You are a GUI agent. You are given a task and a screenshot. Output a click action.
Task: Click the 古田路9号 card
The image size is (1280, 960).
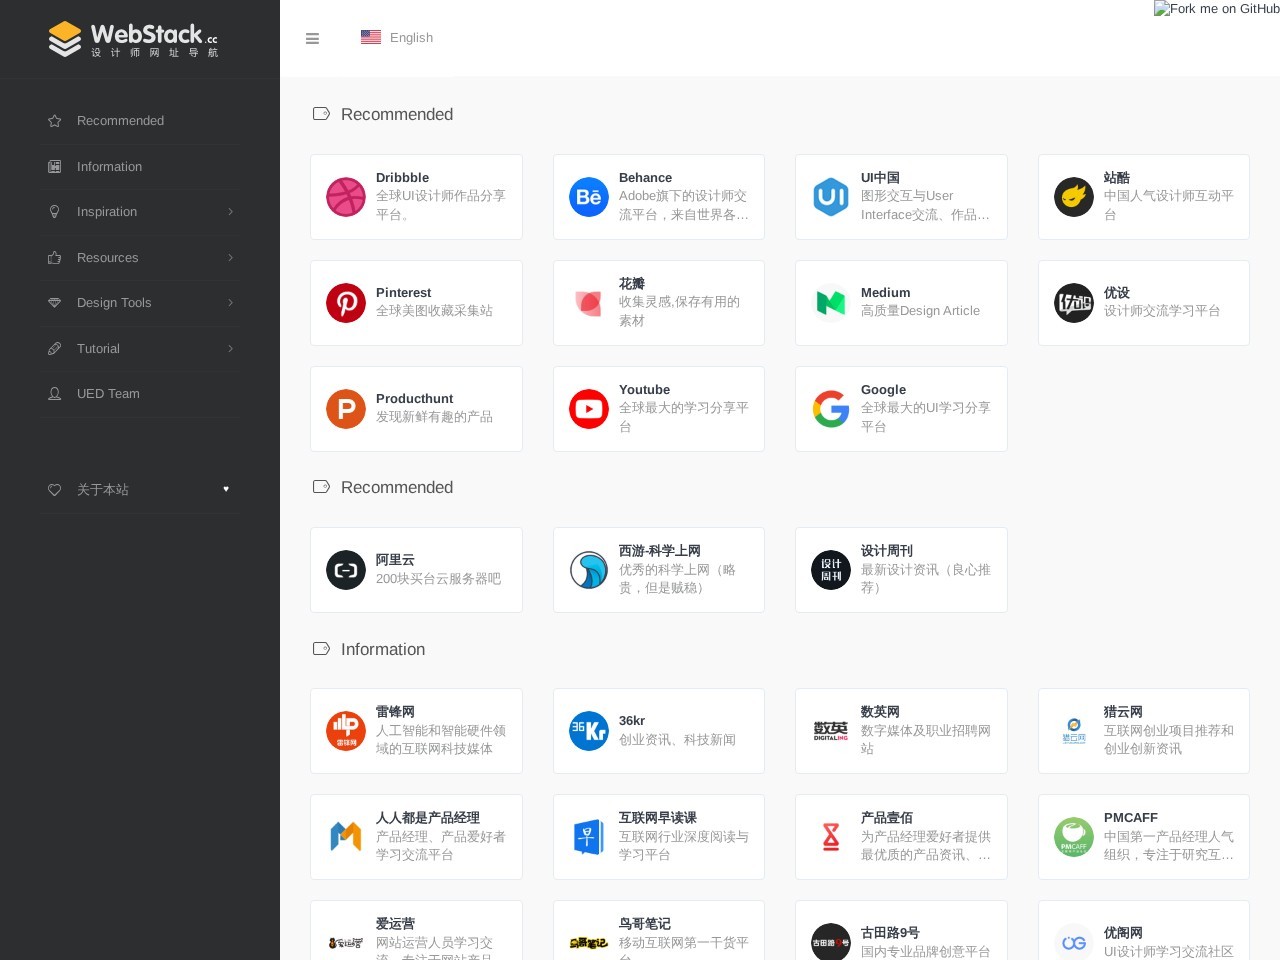901,931
